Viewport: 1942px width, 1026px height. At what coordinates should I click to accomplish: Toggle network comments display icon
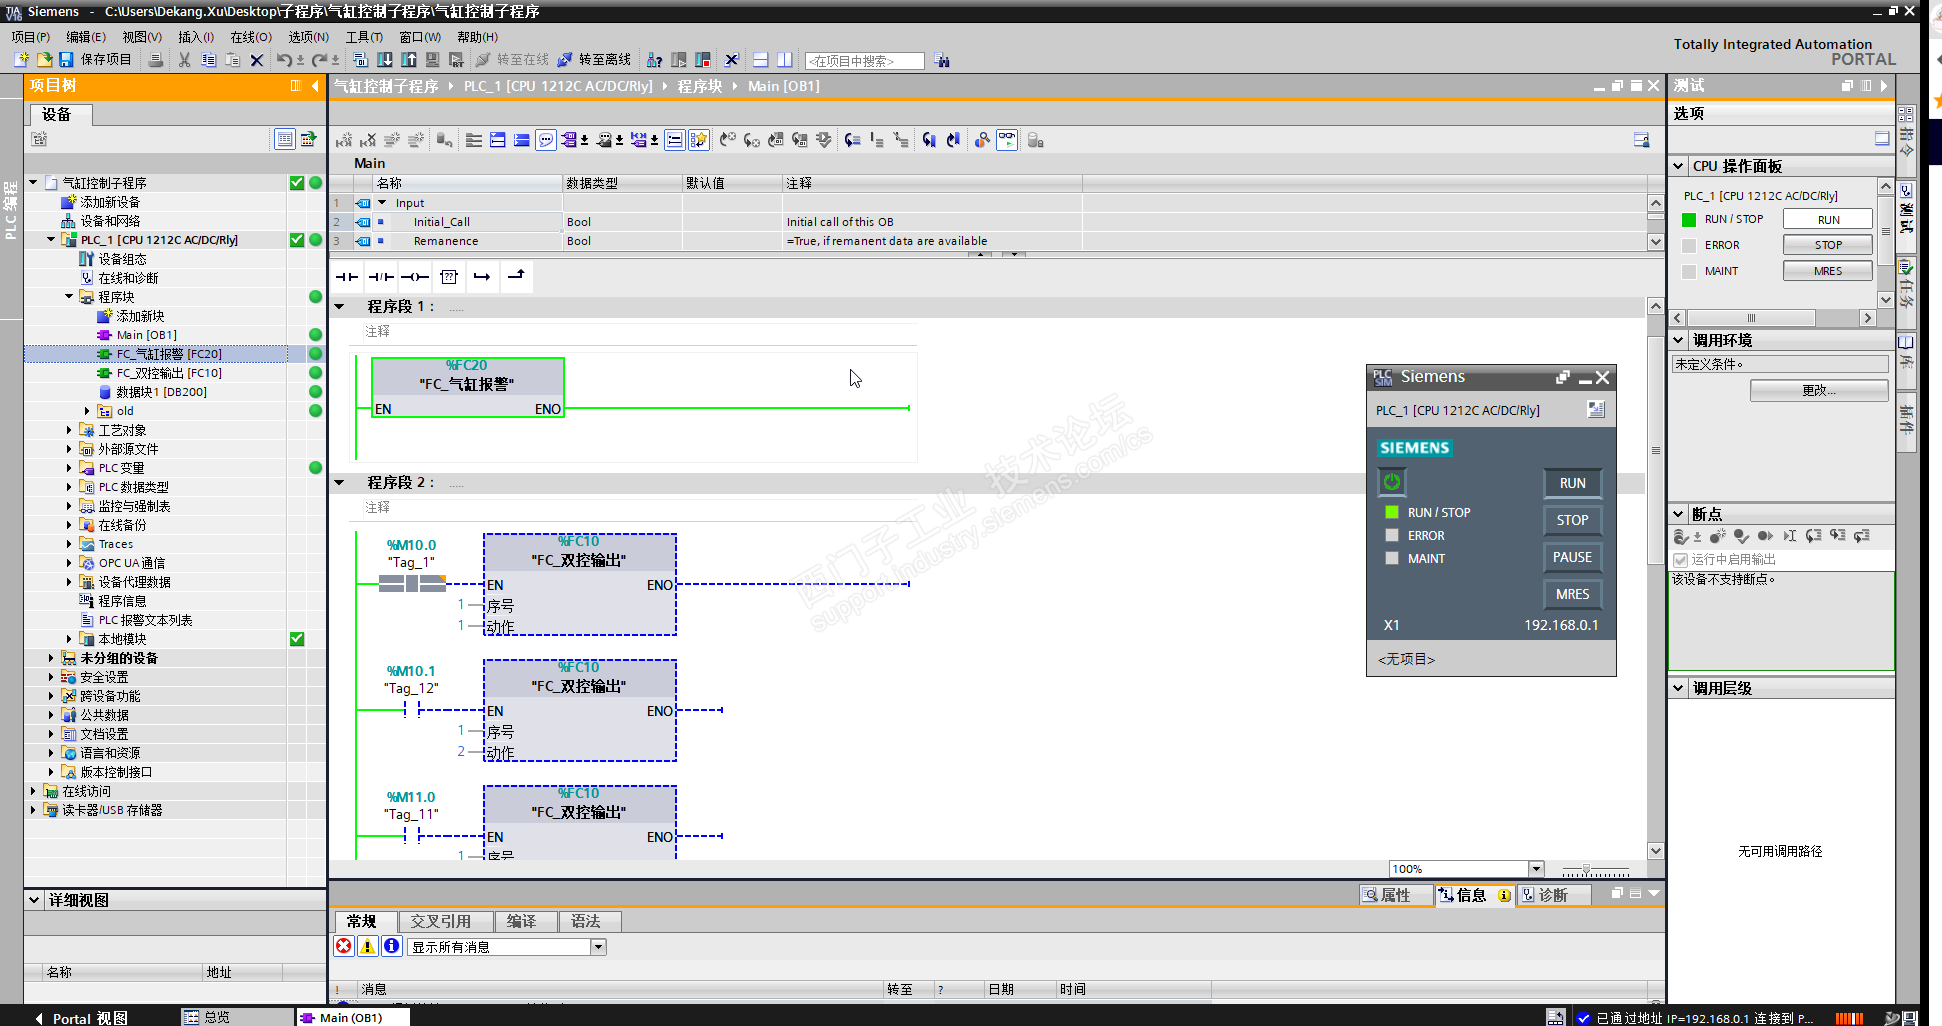(x=546, y=140)
